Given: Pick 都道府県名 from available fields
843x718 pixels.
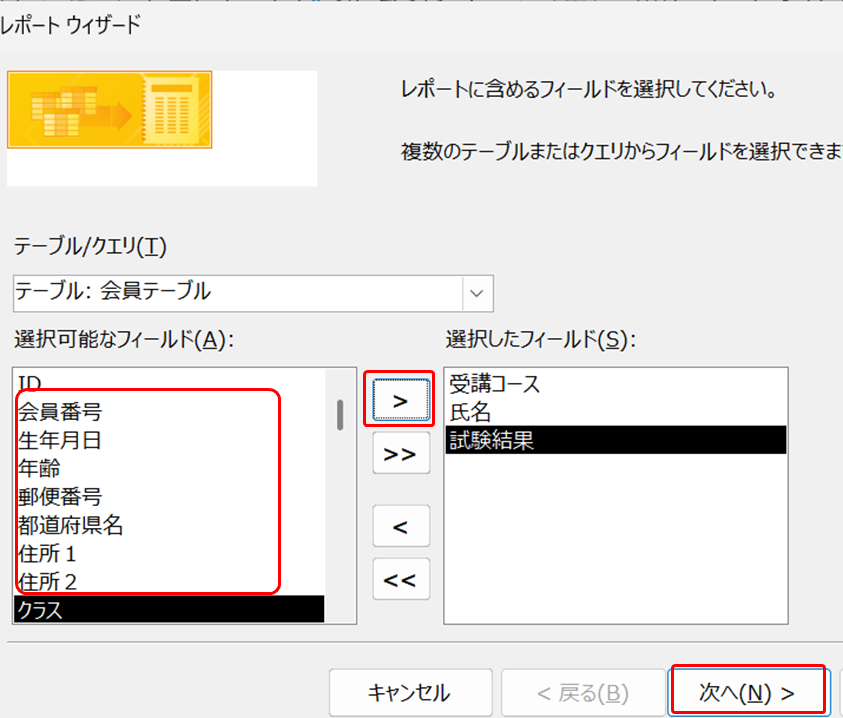Looking at the screenshot, I should point(69,524).
